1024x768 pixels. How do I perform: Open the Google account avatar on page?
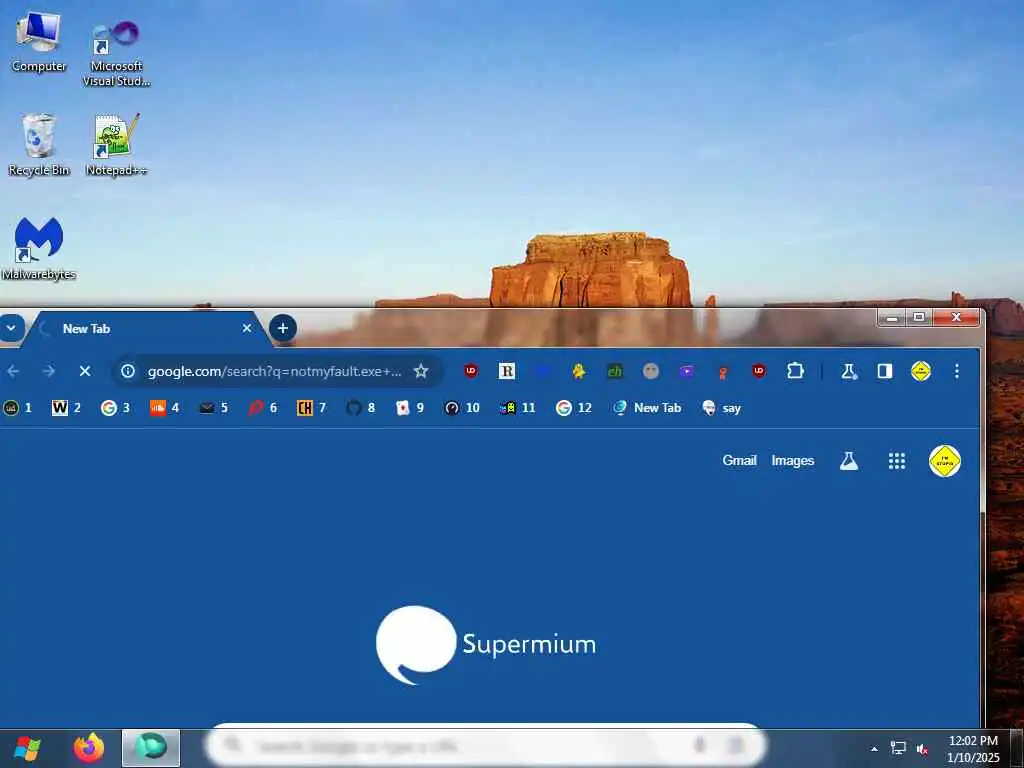pyautogui.click(x=945, y=461)
